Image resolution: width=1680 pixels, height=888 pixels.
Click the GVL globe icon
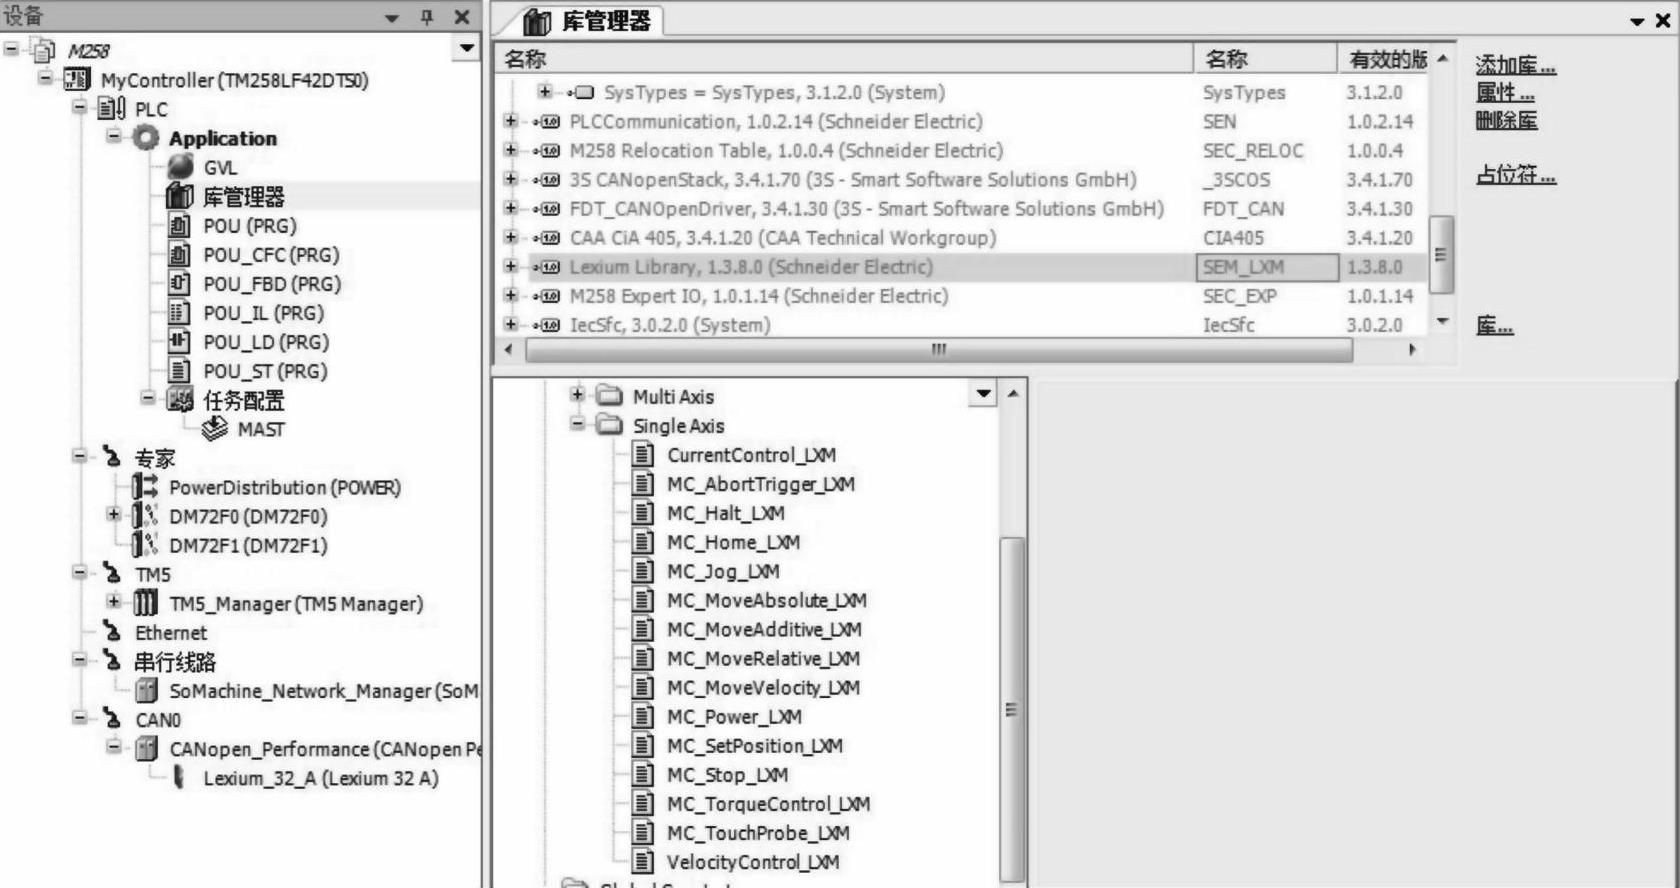click(x=181, y=167)
